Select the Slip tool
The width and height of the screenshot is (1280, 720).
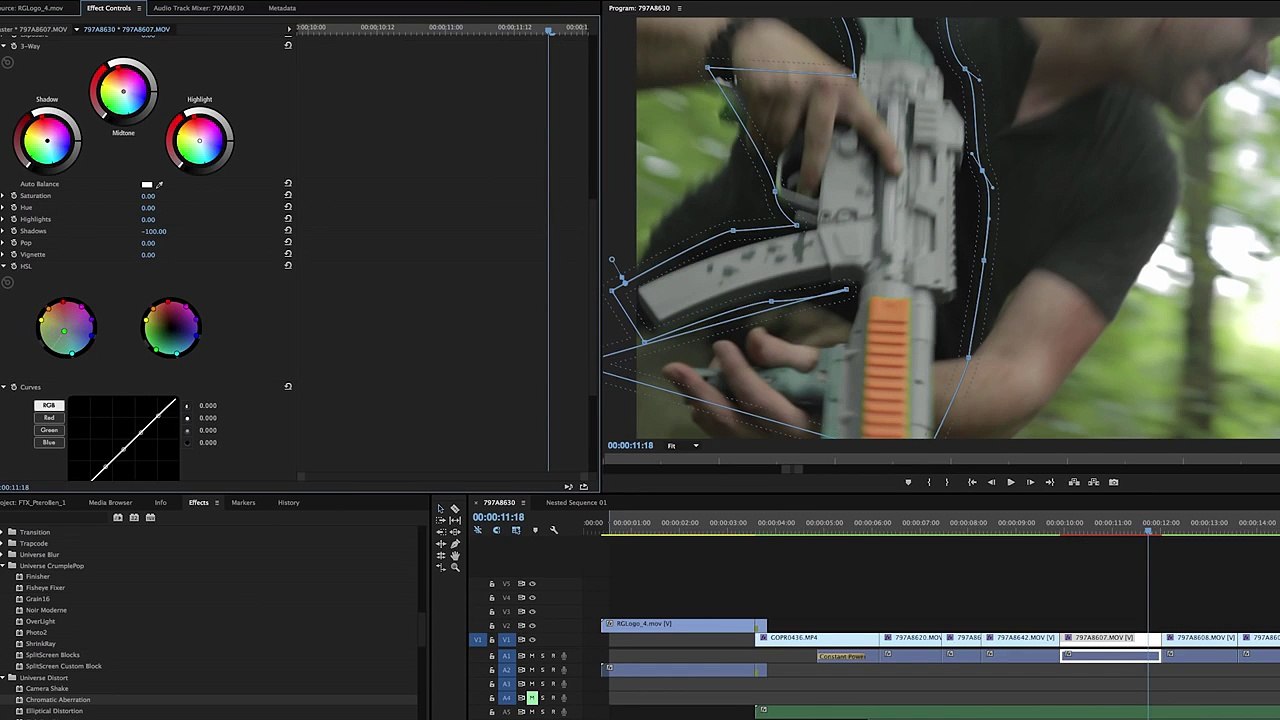tap(455, 520)
